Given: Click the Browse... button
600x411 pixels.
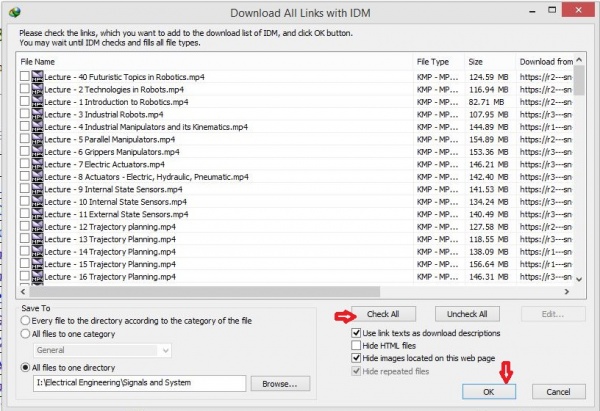Looking at the screenshot, I should [x=280, y=383].
